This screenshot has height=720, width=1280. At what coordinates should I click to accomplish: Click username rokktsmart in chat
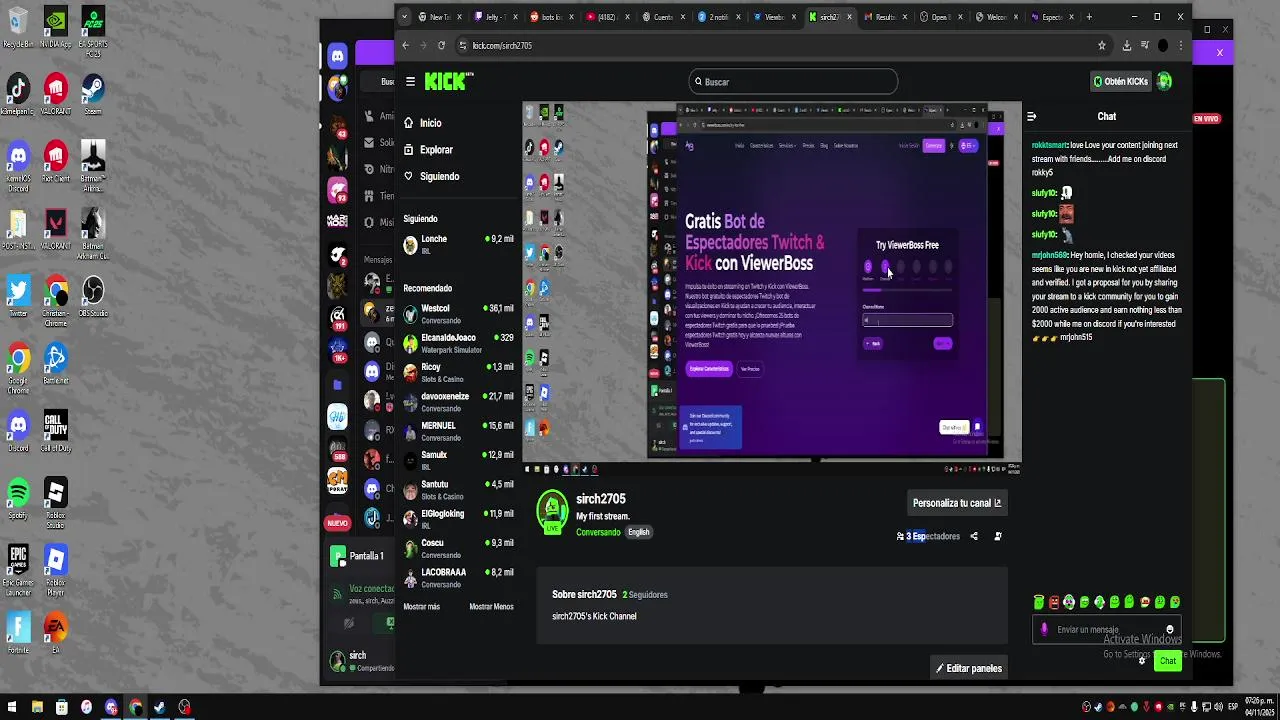click(1050, 145)
